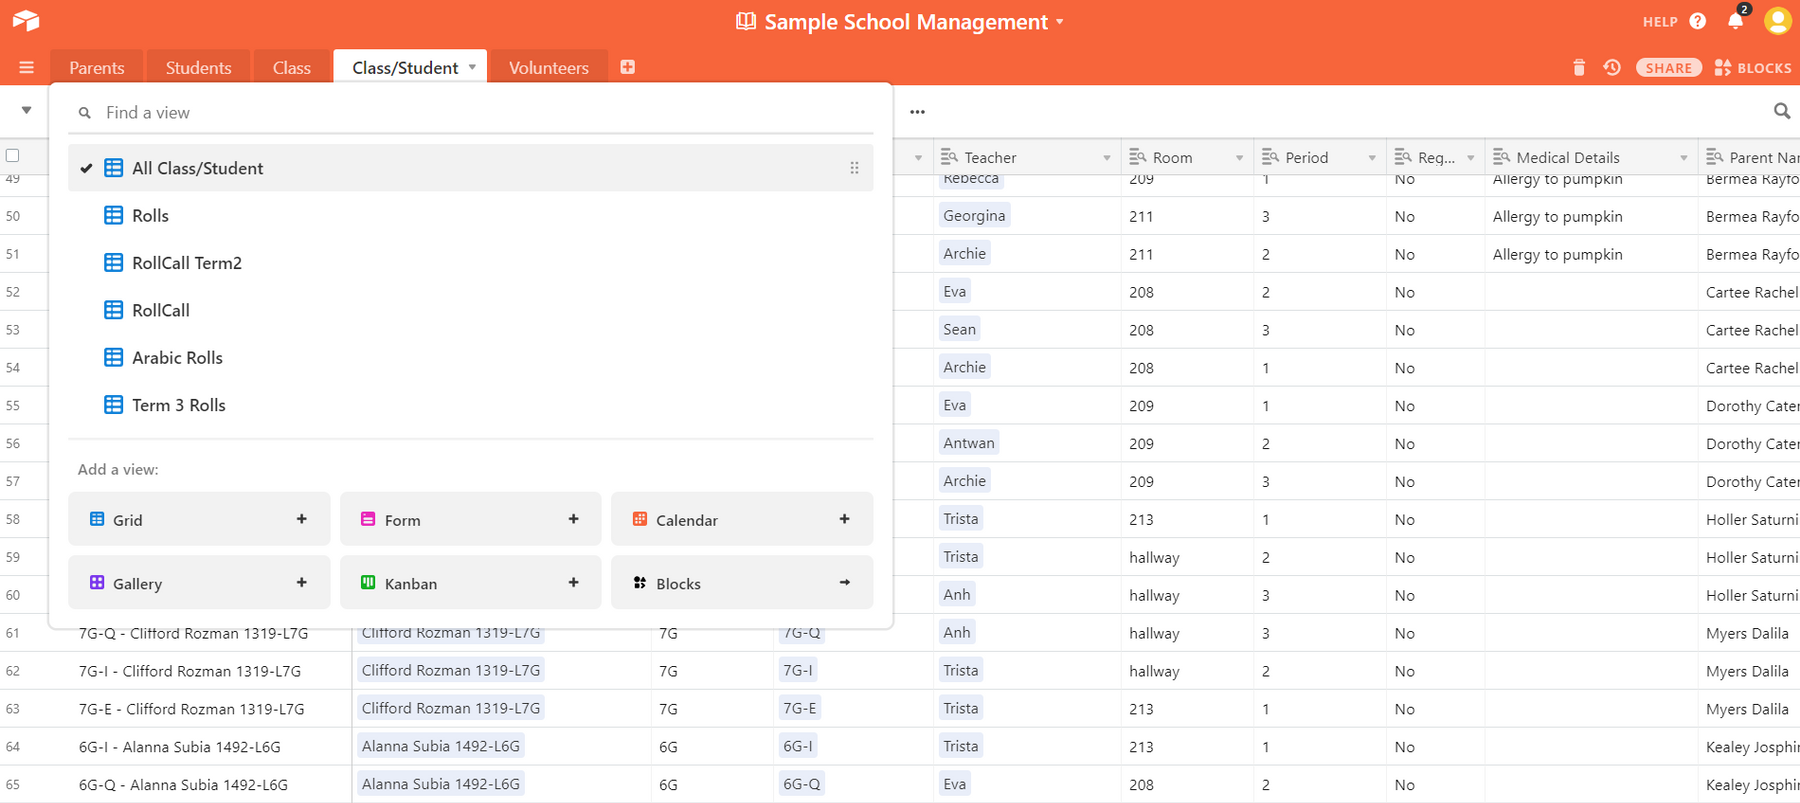Add a new Calendar view

pyautogui.click(x=741, y=520)
